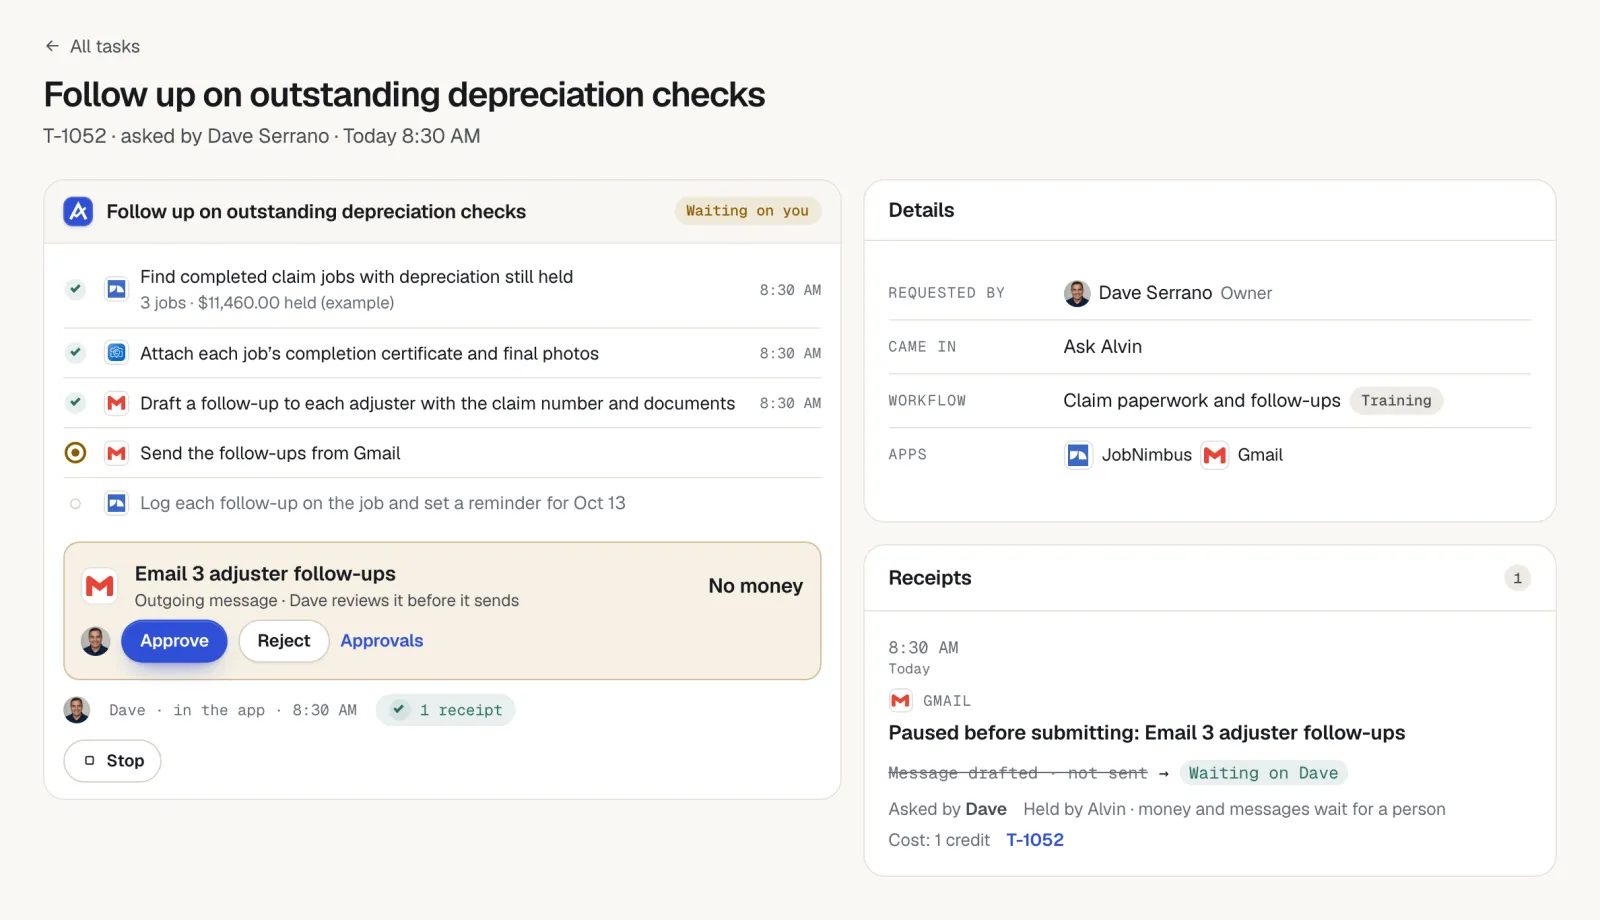The width and height of the screenshot is (1600, 920).
Task: Click Dave Serrano's avatar in Details panel
Action: [x=1077, y=293]
